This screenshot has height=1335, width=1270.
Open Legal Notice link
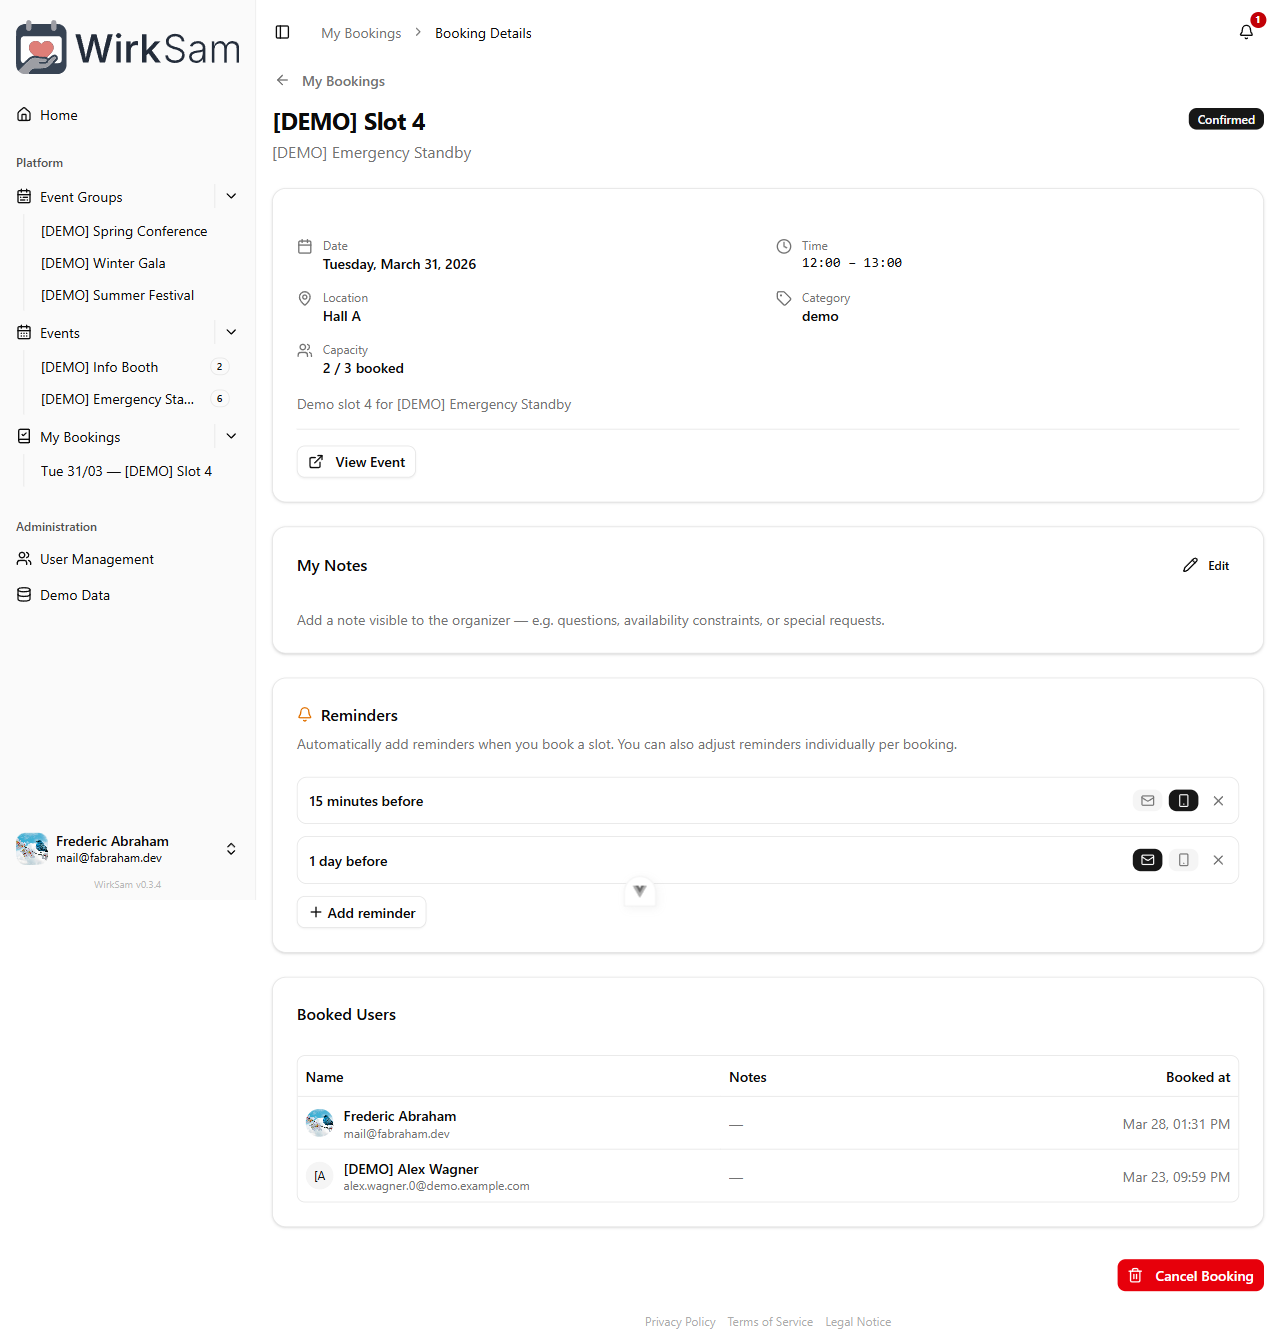(x=858, y=1322)
